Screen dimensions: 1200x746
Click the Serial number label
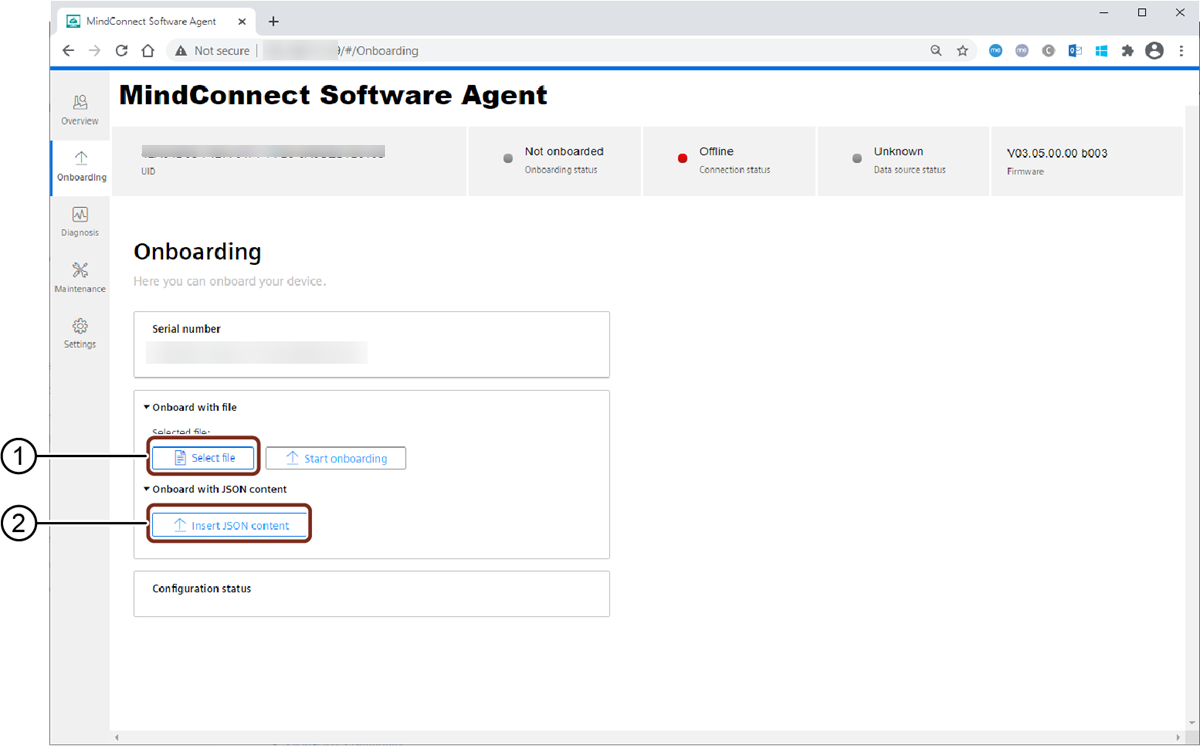pyautogui.click(x=186, y=329)
